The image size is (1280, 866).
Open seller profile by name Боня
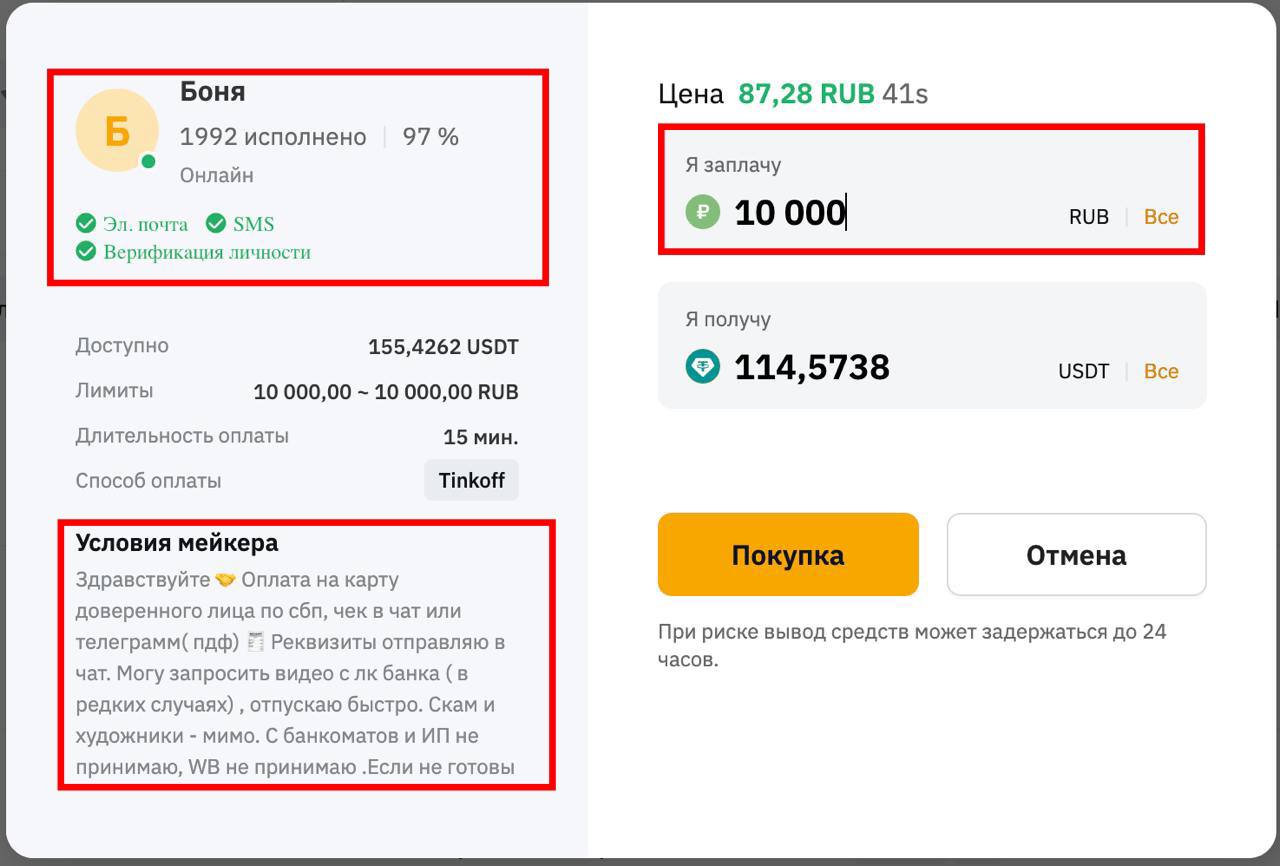coord(212,92)
